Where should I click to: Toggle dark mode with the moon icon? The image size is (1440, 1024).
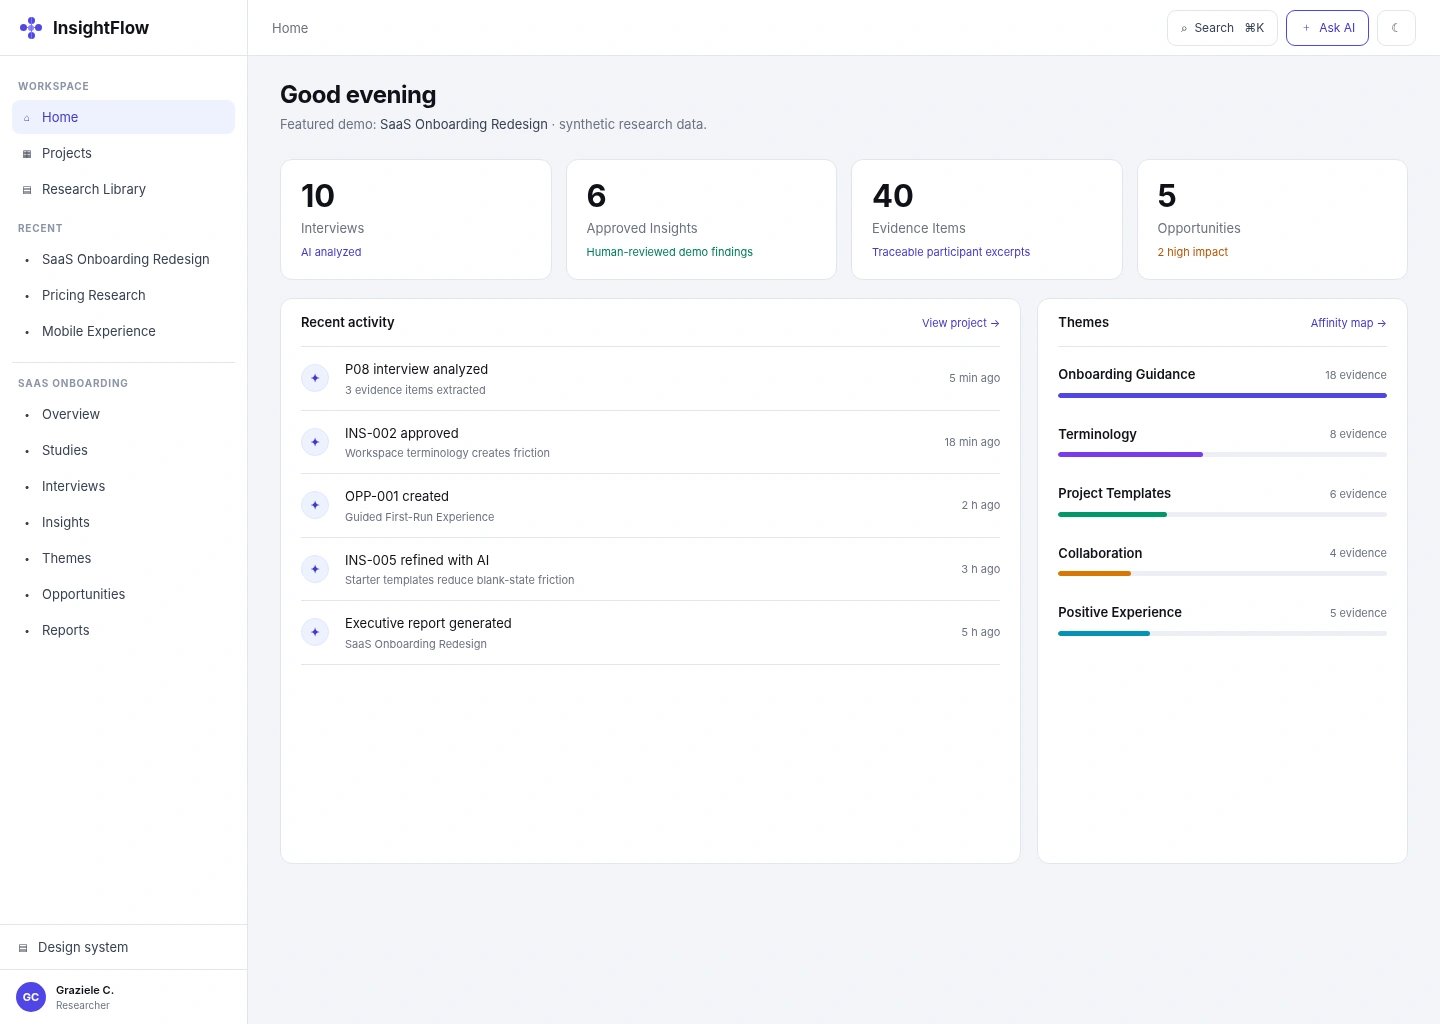(1396, 28)
